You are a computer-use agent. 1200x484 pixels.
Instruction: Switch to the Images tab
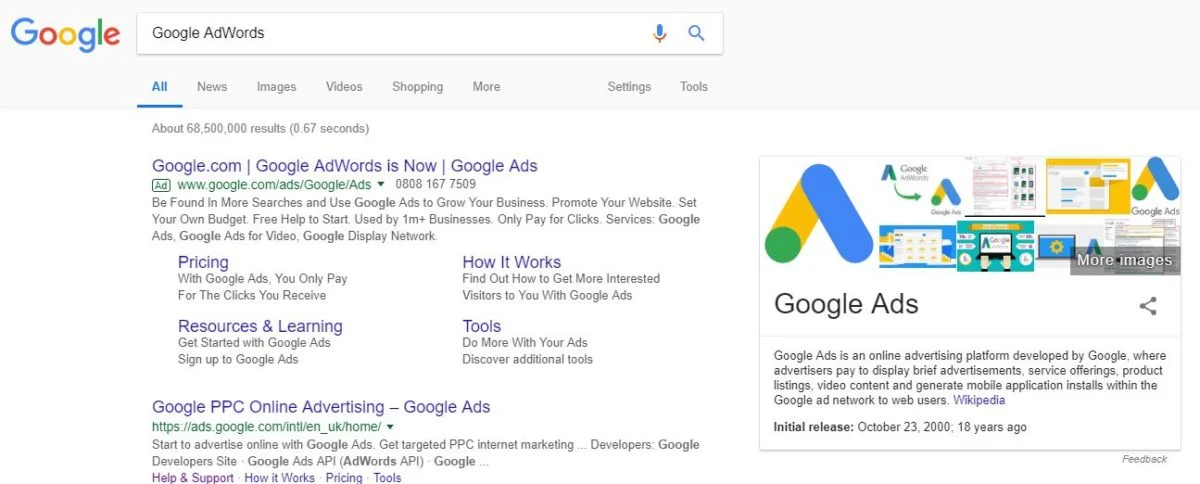click(x=276, y=87)
